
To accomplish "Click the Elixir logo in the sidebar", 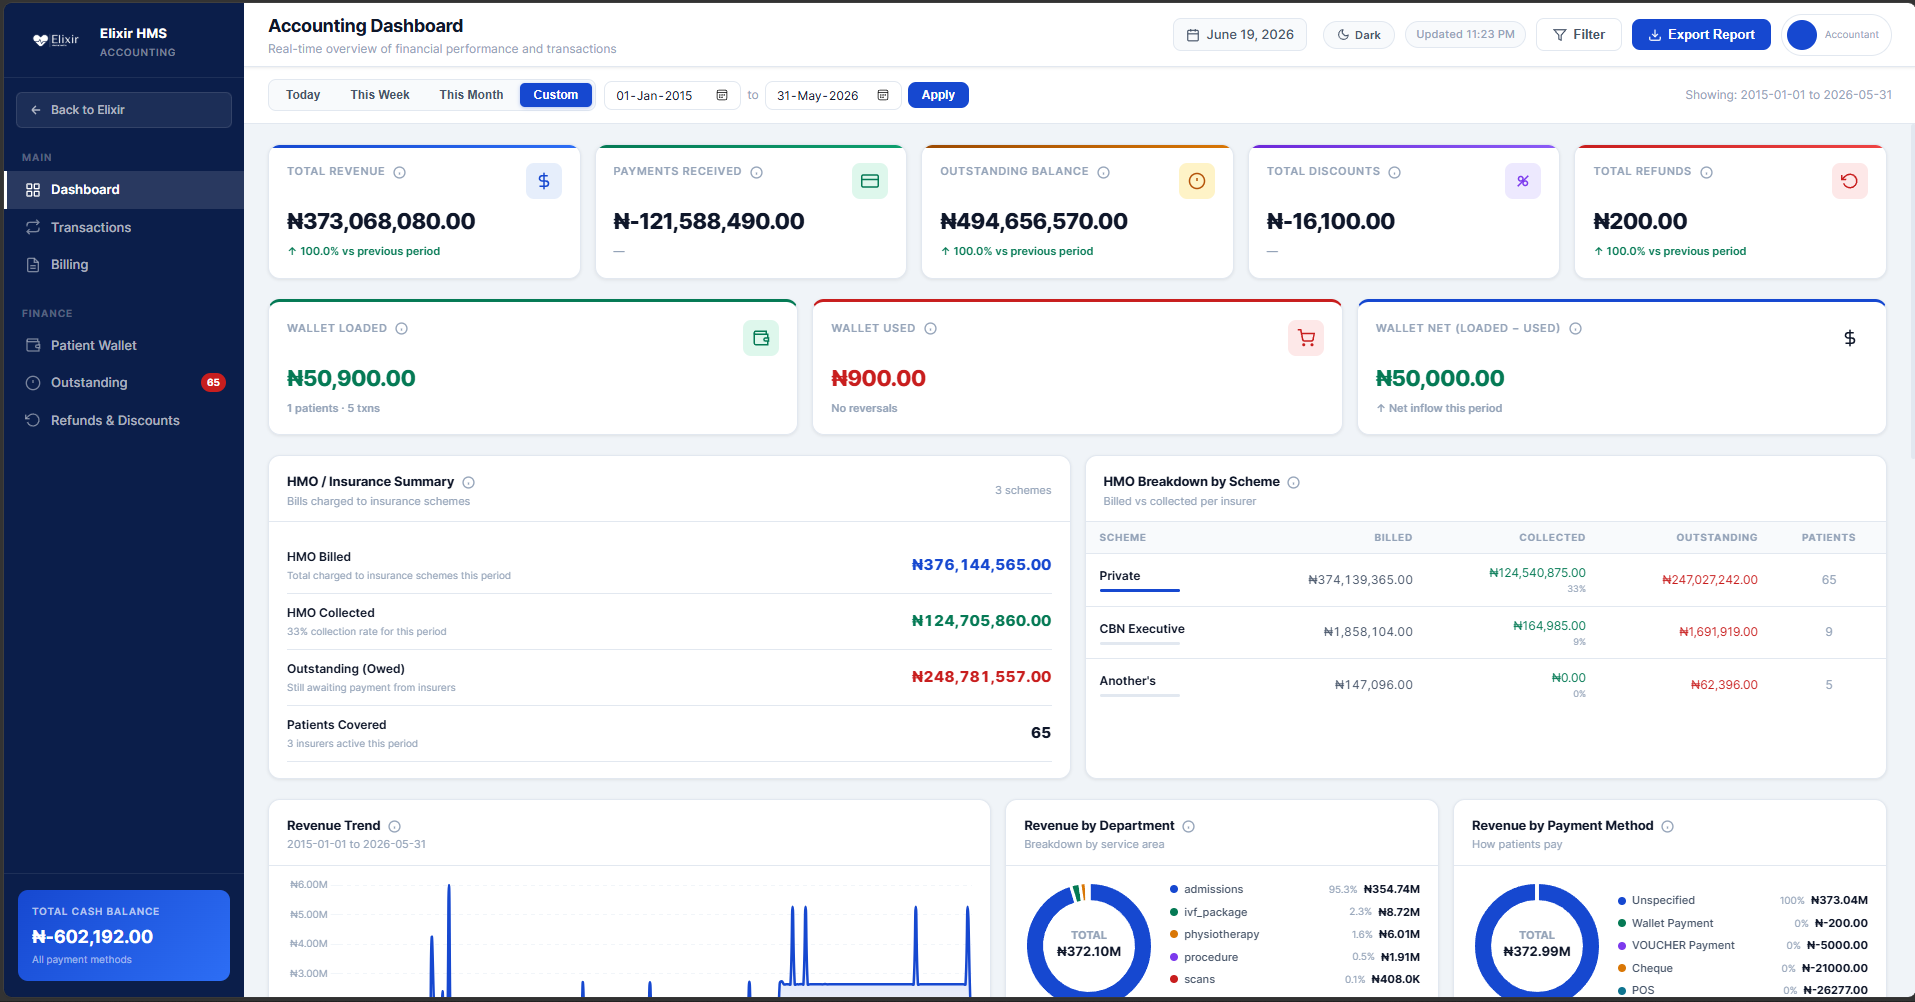I will tap(55, 40).
